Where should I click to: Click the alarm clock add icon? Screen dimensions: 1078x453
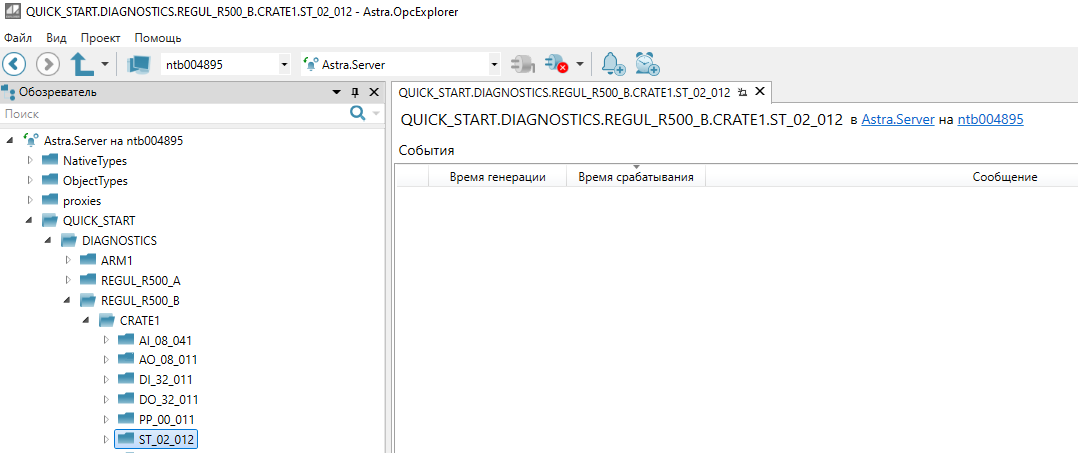tap(648, 64)
